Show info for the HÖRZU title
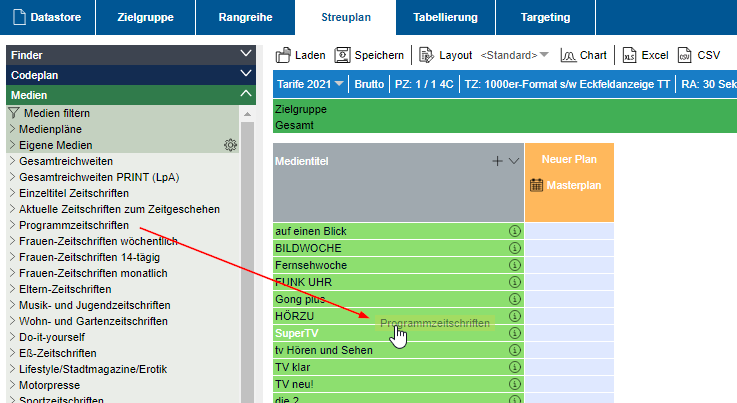The width and height of the screenshot is (737, 403). click(516, 315)
